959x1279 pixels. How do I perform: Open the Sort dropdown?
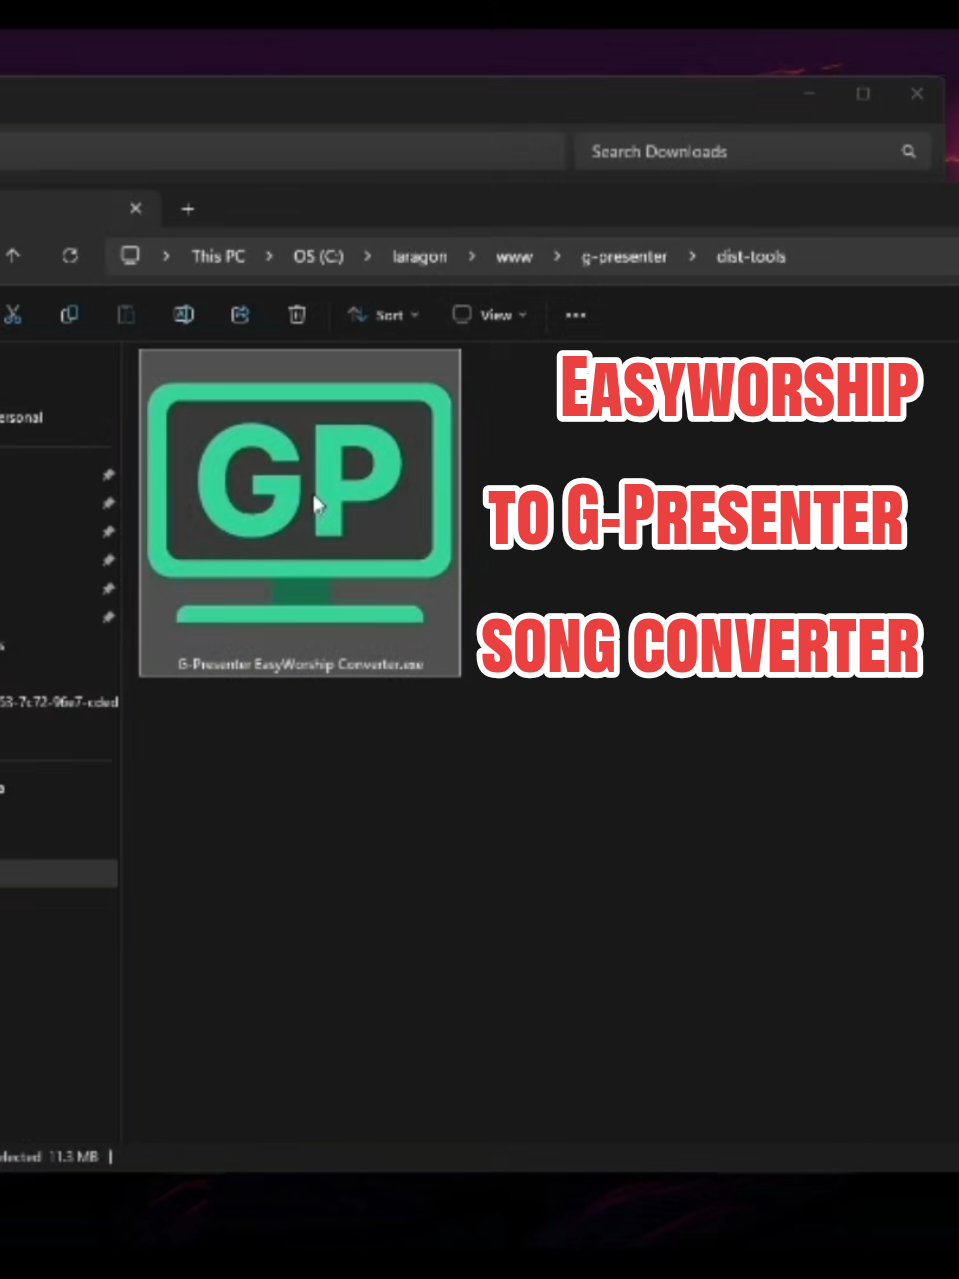point(384,315)
